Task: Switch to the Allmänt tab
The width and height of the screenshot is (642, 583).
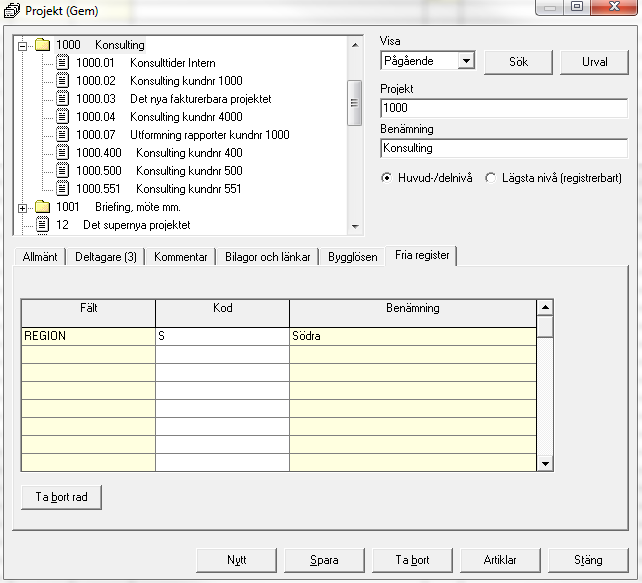Action: (40, 257)
